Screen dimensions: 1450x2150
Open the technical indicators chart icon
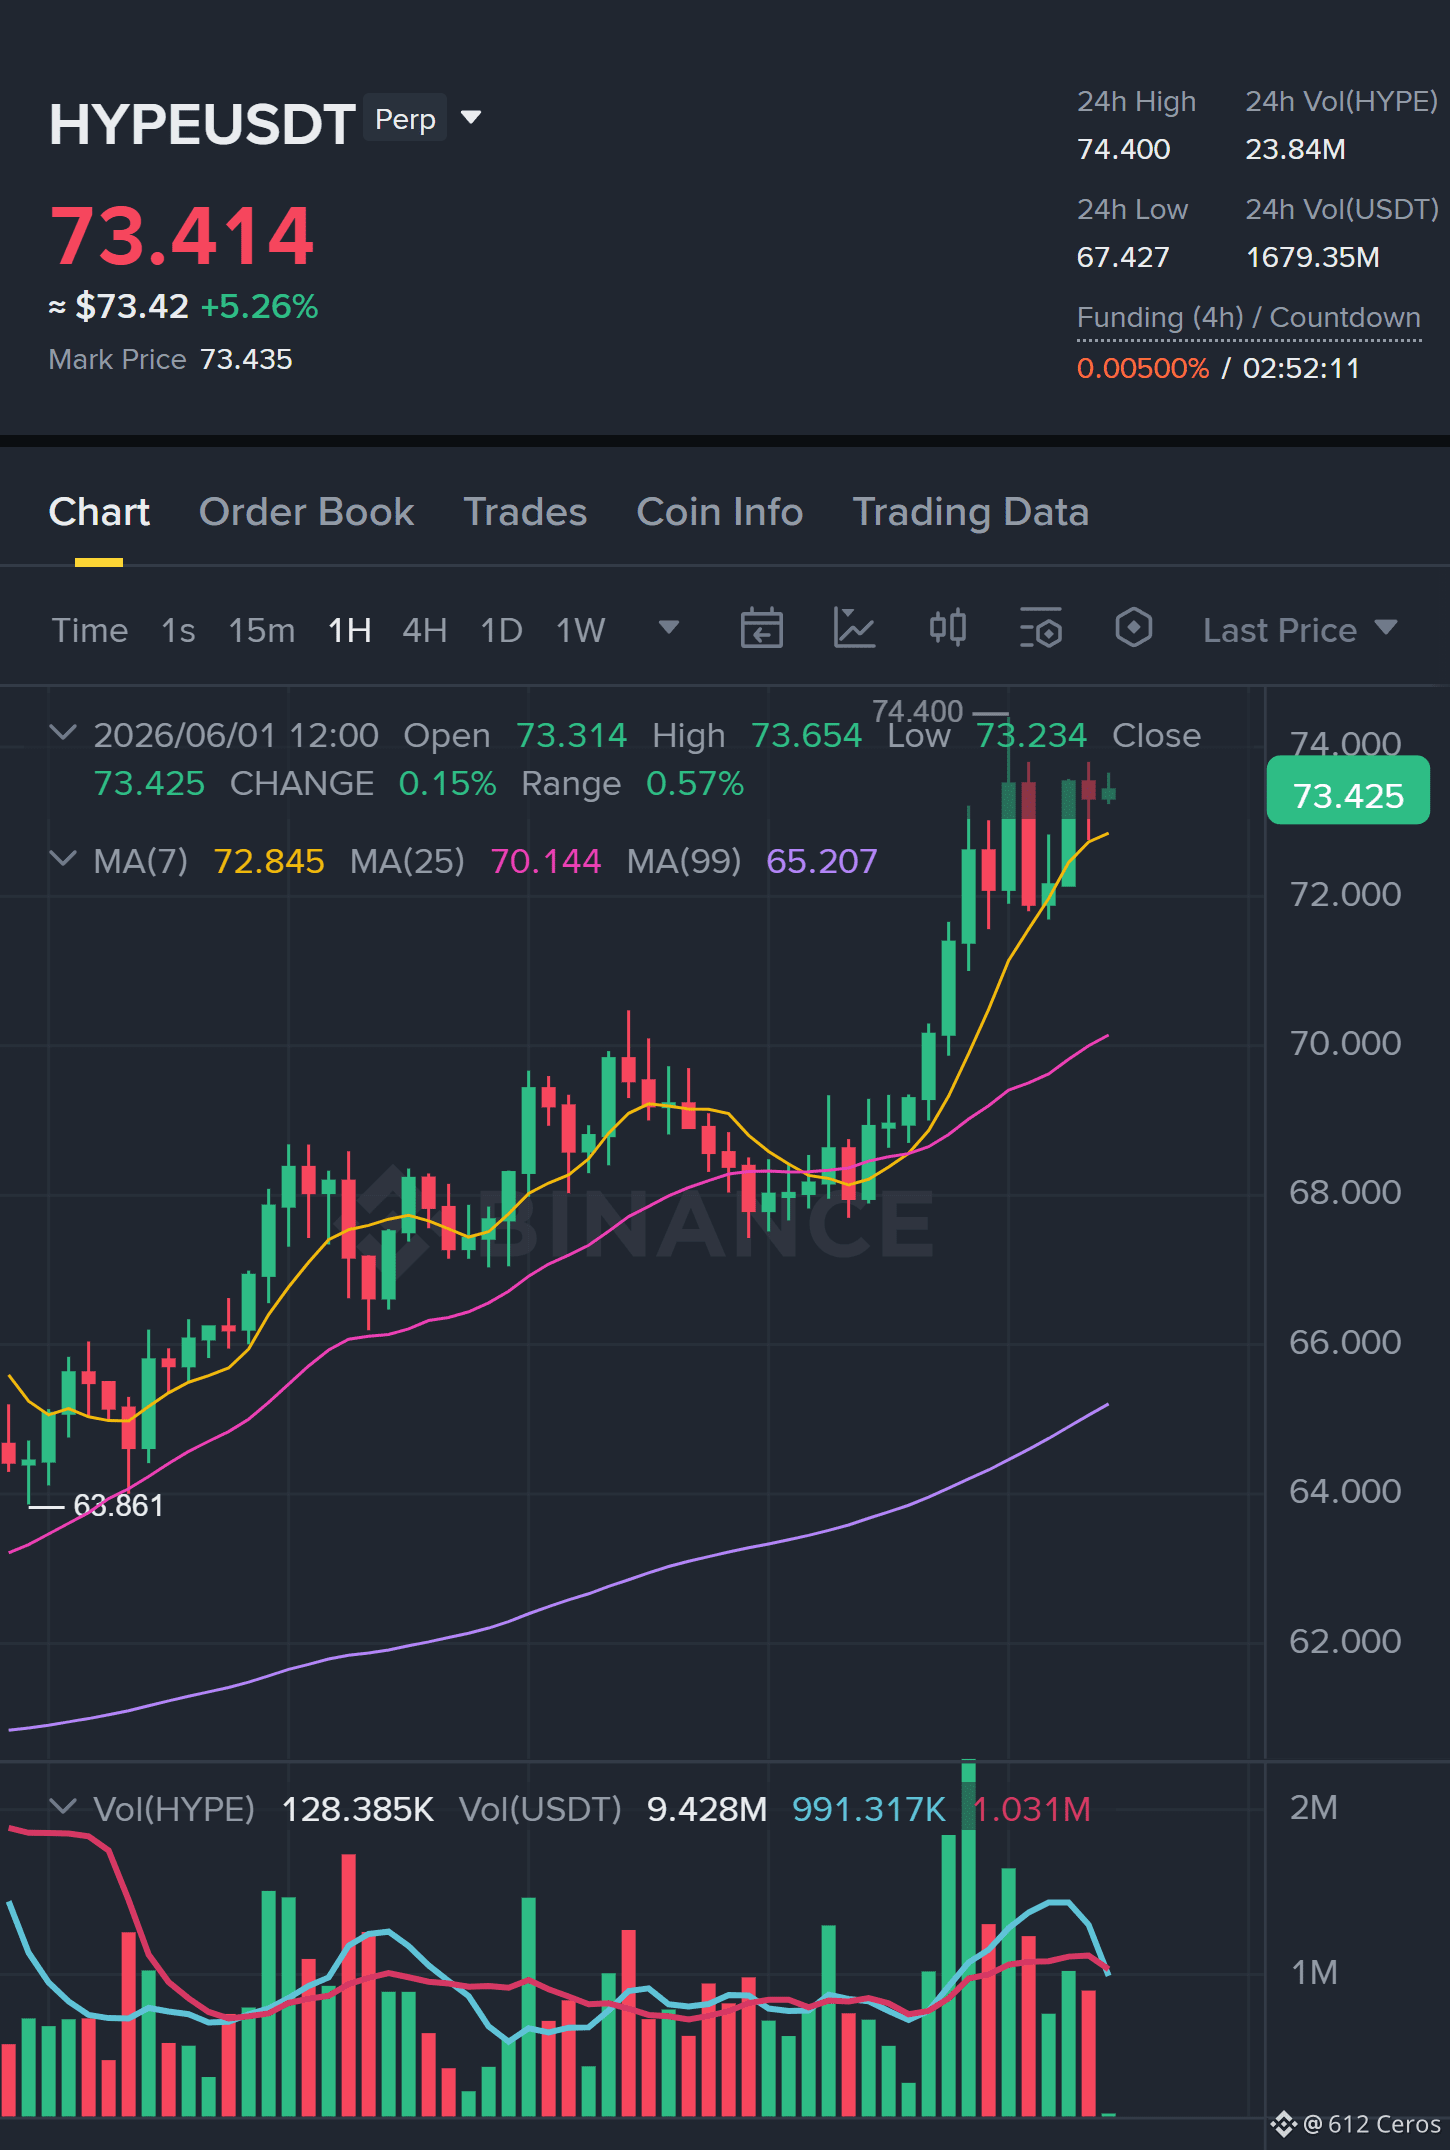855,629
